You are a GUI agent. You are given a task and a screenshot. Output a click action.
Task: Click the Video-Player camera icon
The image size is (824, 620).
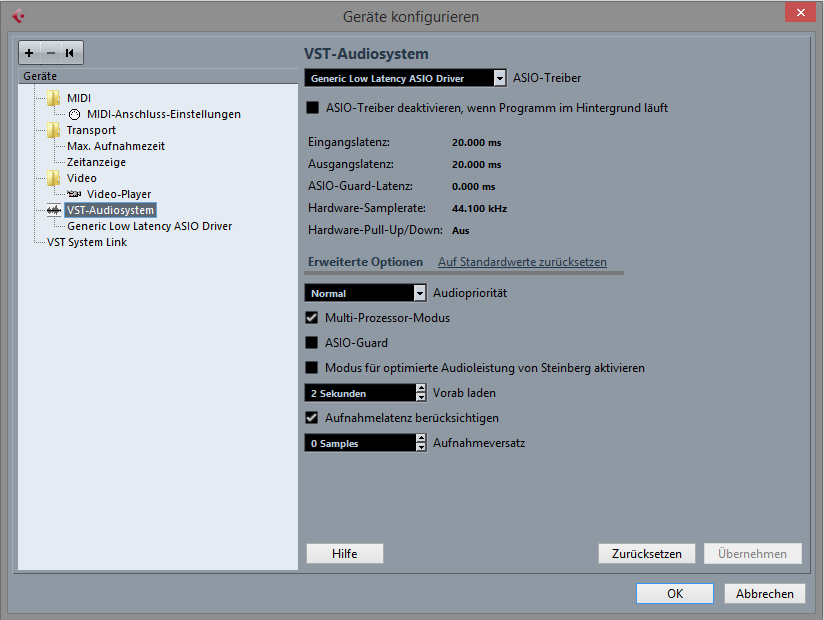click(x=74, y=194)
